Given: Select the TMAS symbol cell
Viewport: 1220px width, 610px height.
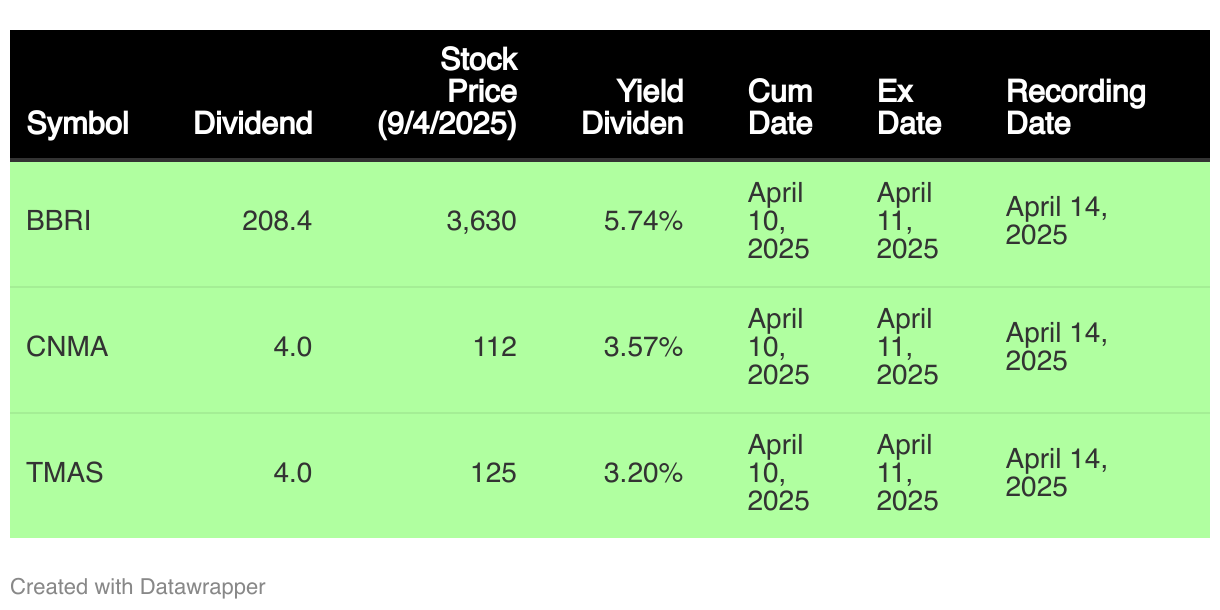Looking at the screenshot, I should (x=65, y=472).
